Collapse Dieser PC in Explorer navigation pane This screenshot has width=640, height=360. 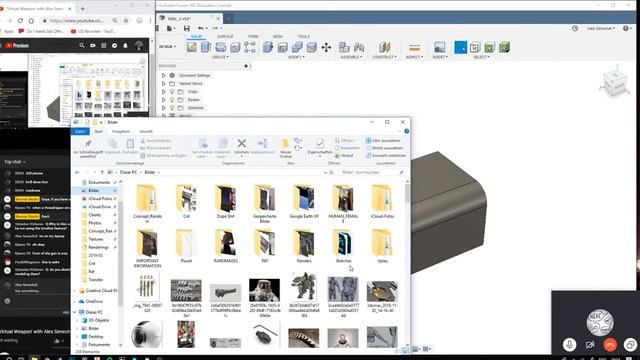[75, 312]
